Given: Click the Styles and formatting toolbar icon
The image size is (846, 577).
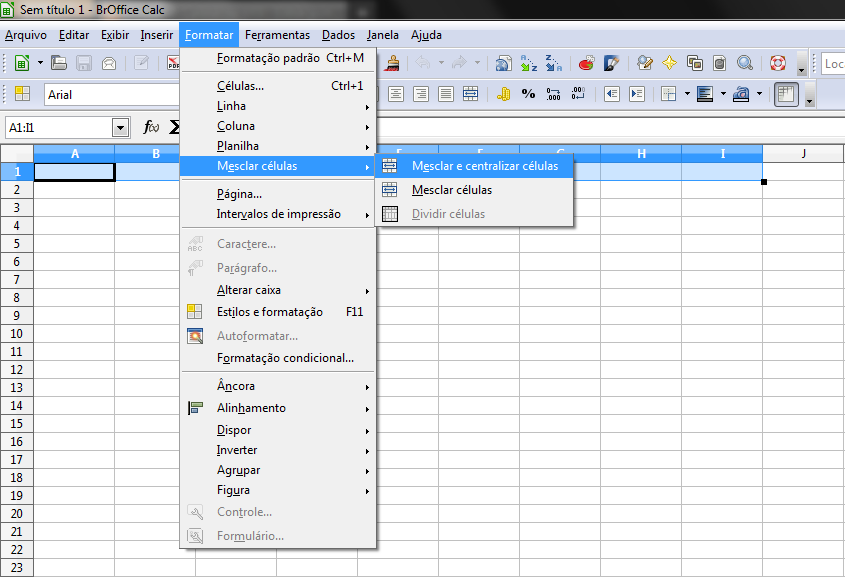Looking at the screenshot, I should tap(22, 94).
